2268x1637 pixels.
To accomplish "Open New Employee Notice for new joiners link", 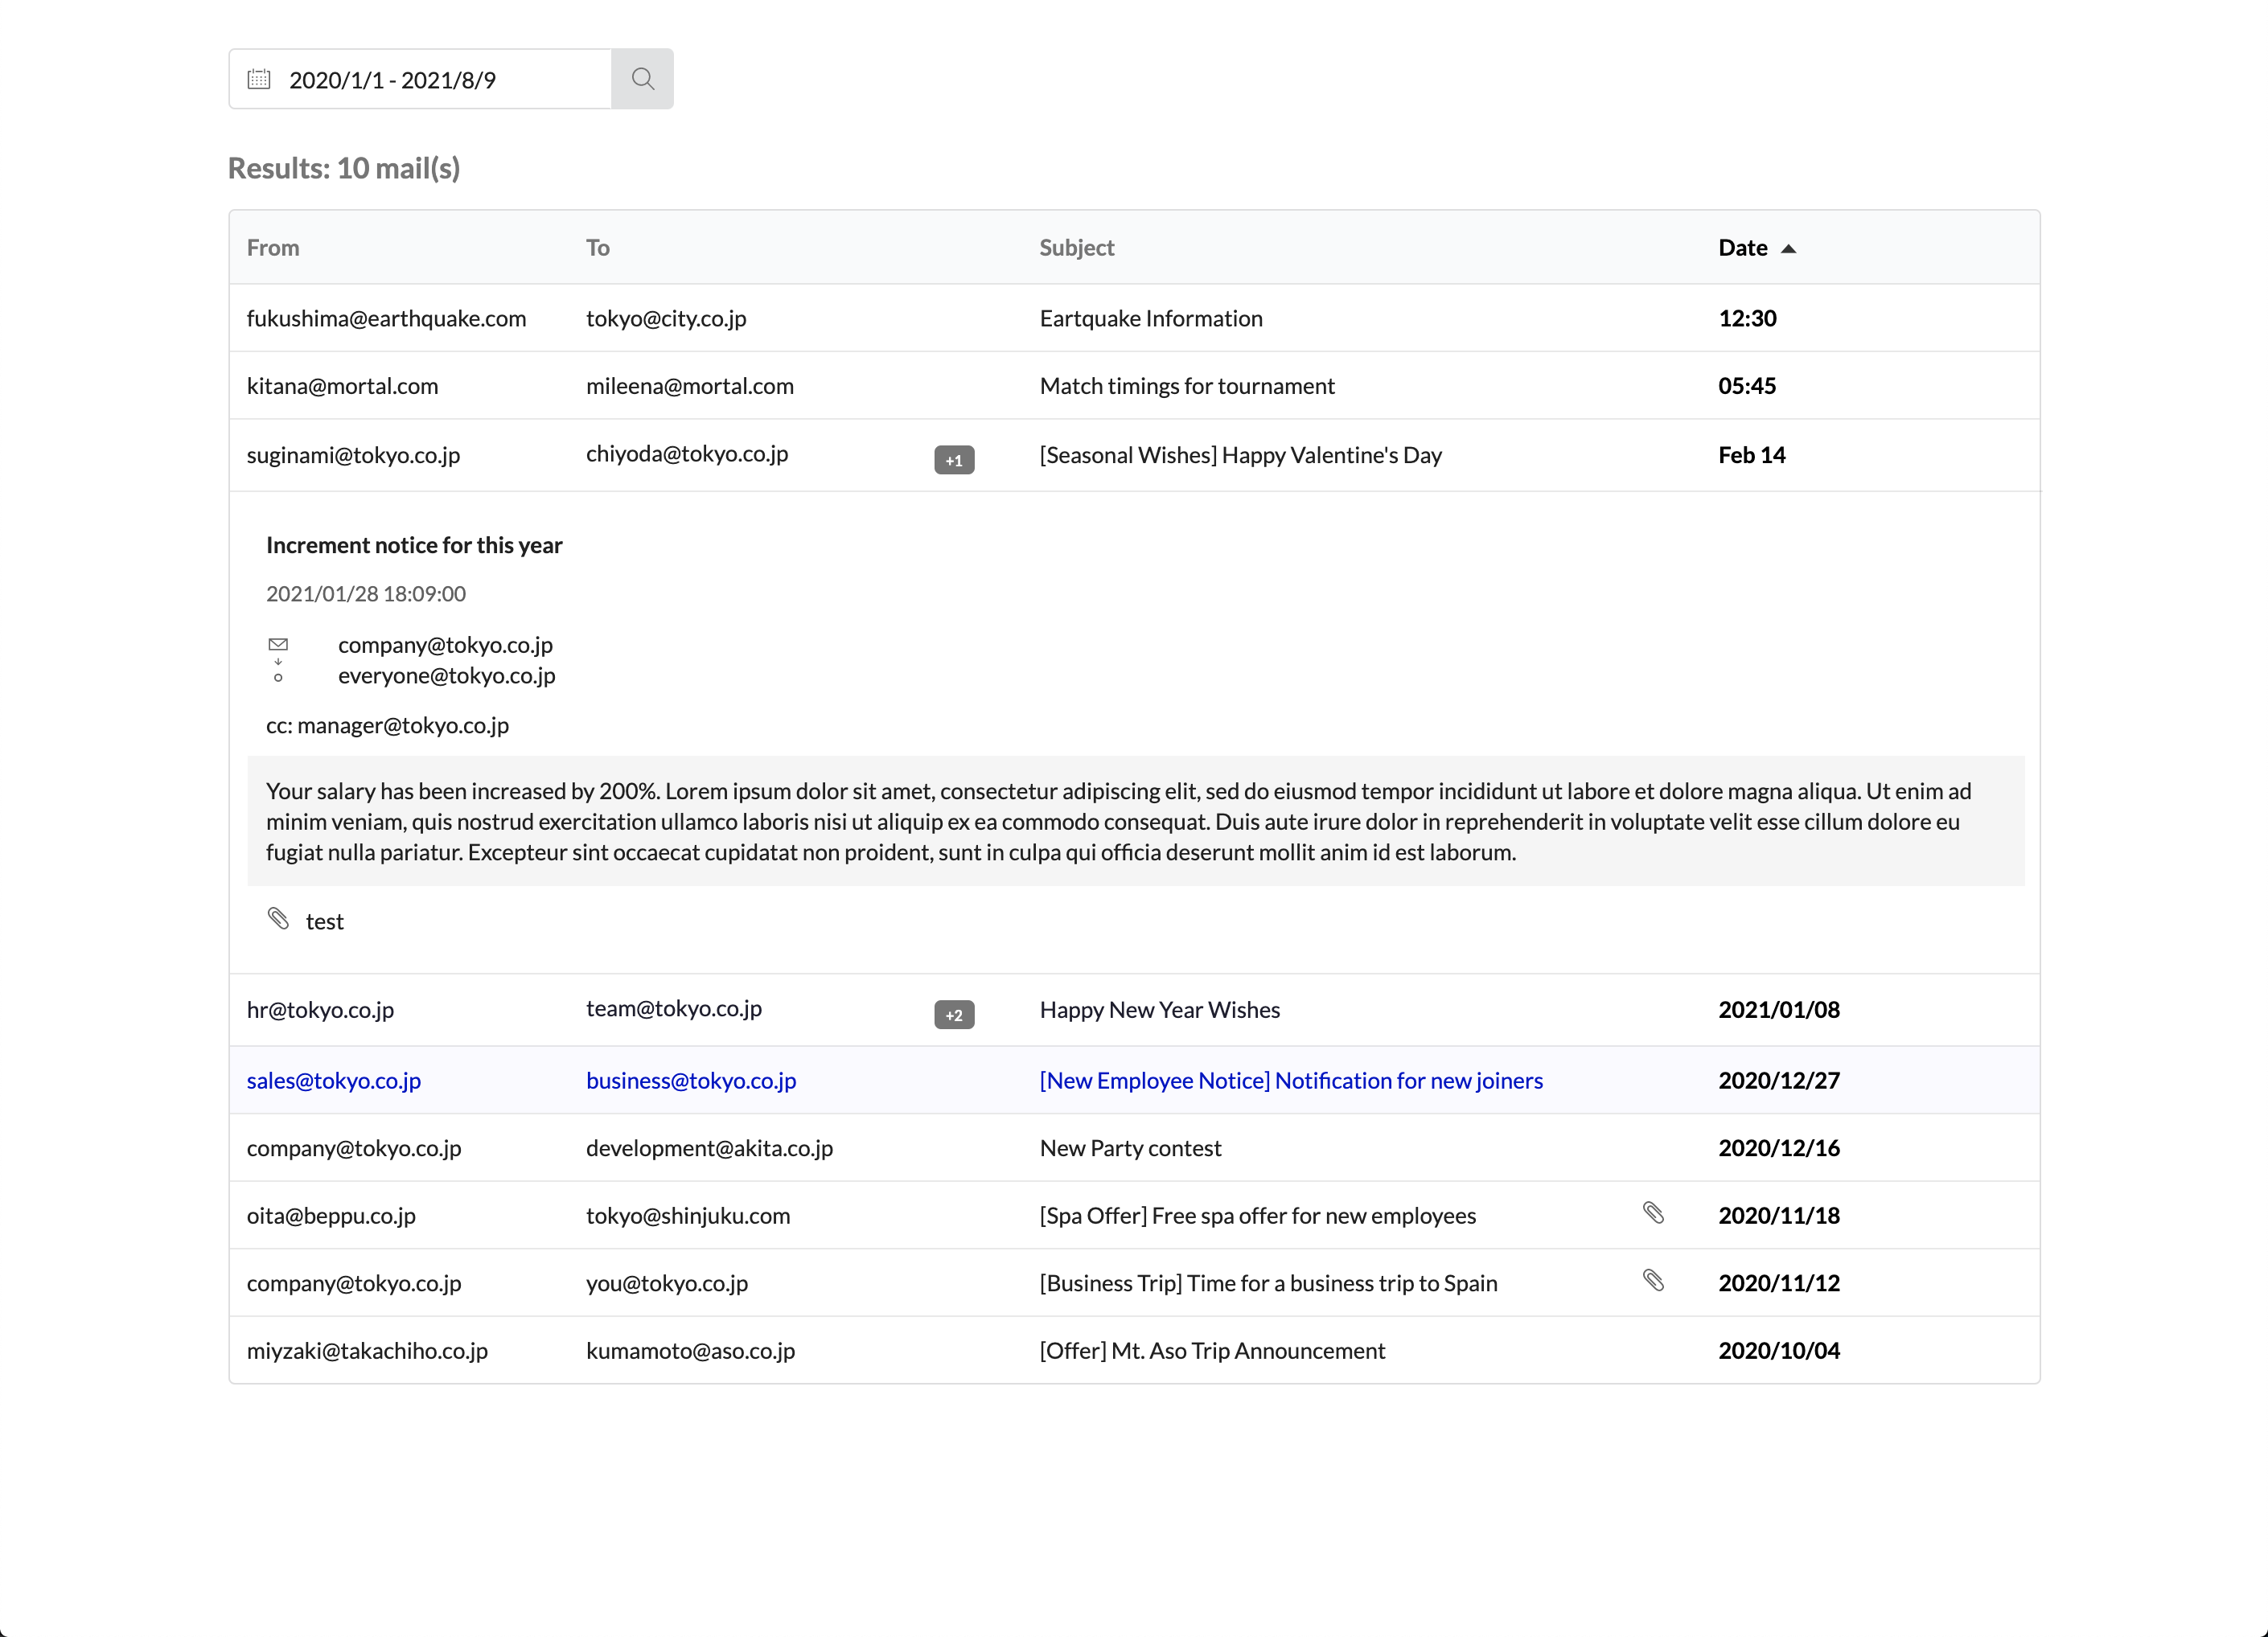I will (1291, 1081).
